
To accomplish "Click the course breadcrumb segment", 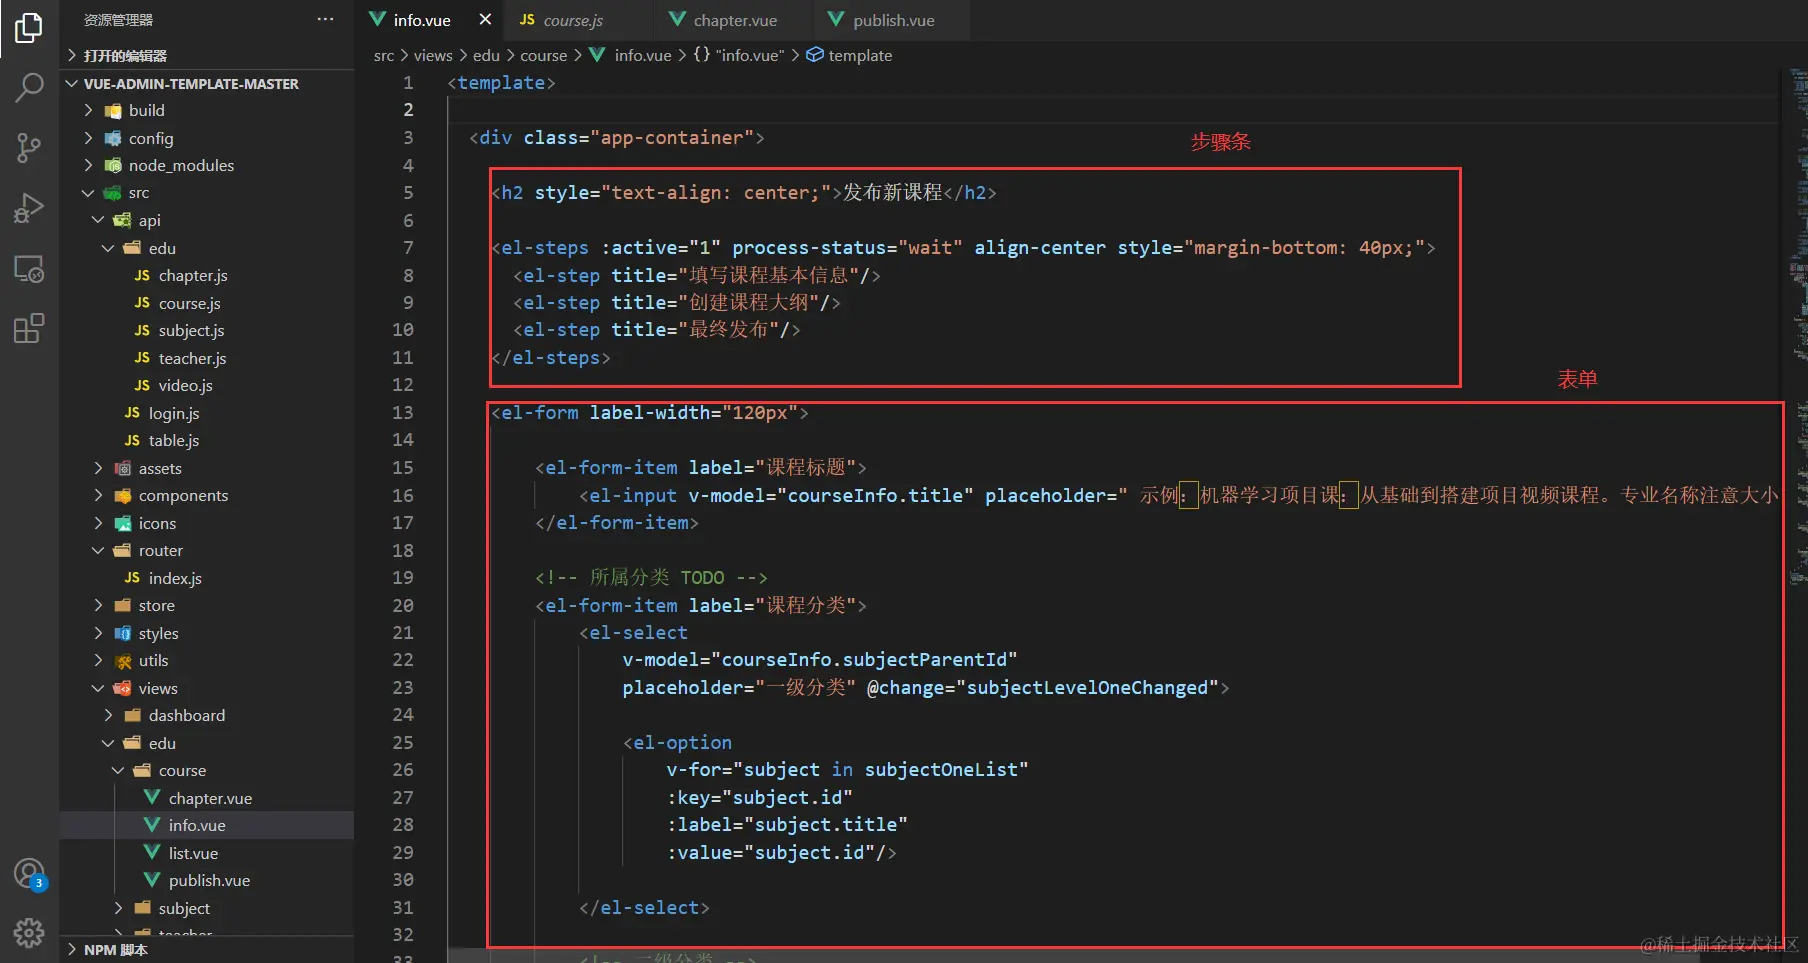I will click(543, 55).
